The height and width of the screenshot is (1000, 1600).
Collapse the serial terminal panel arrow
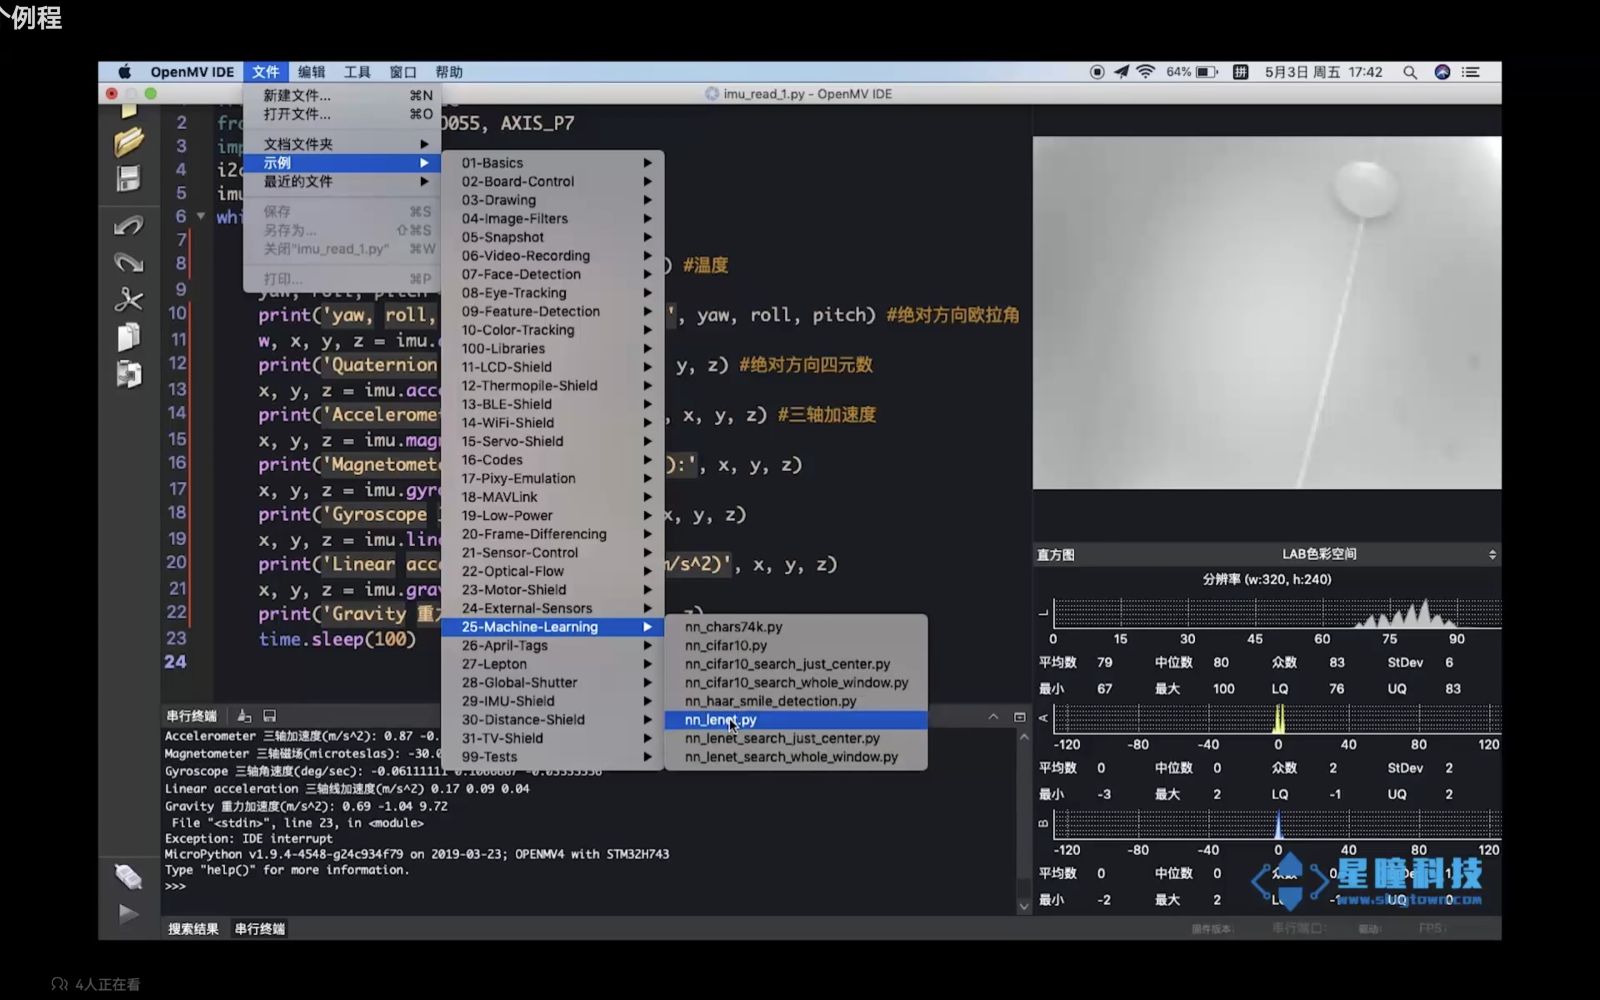coord(993,716)
